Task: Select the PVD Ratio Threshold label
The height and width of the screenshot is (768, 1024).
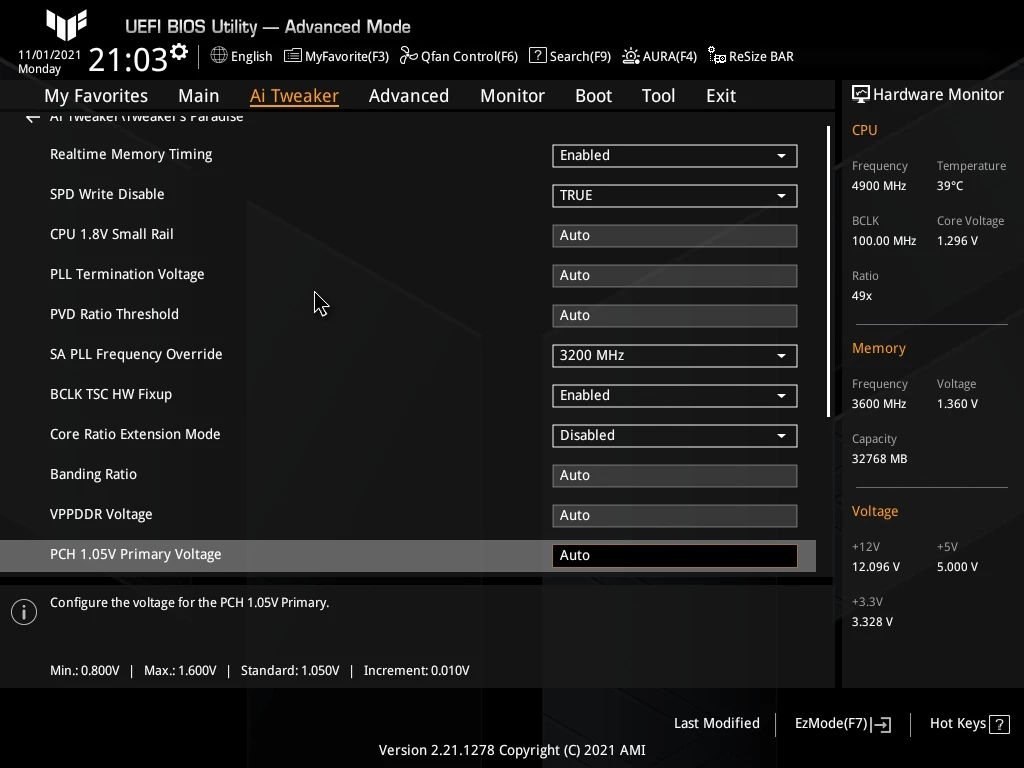Action: 114,314
